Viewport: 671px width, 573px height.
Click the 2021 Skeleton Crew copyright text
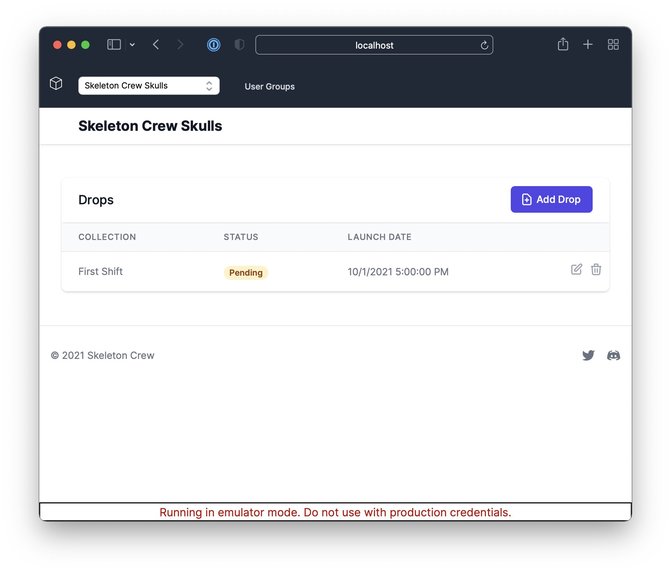(x=102, y=355)
